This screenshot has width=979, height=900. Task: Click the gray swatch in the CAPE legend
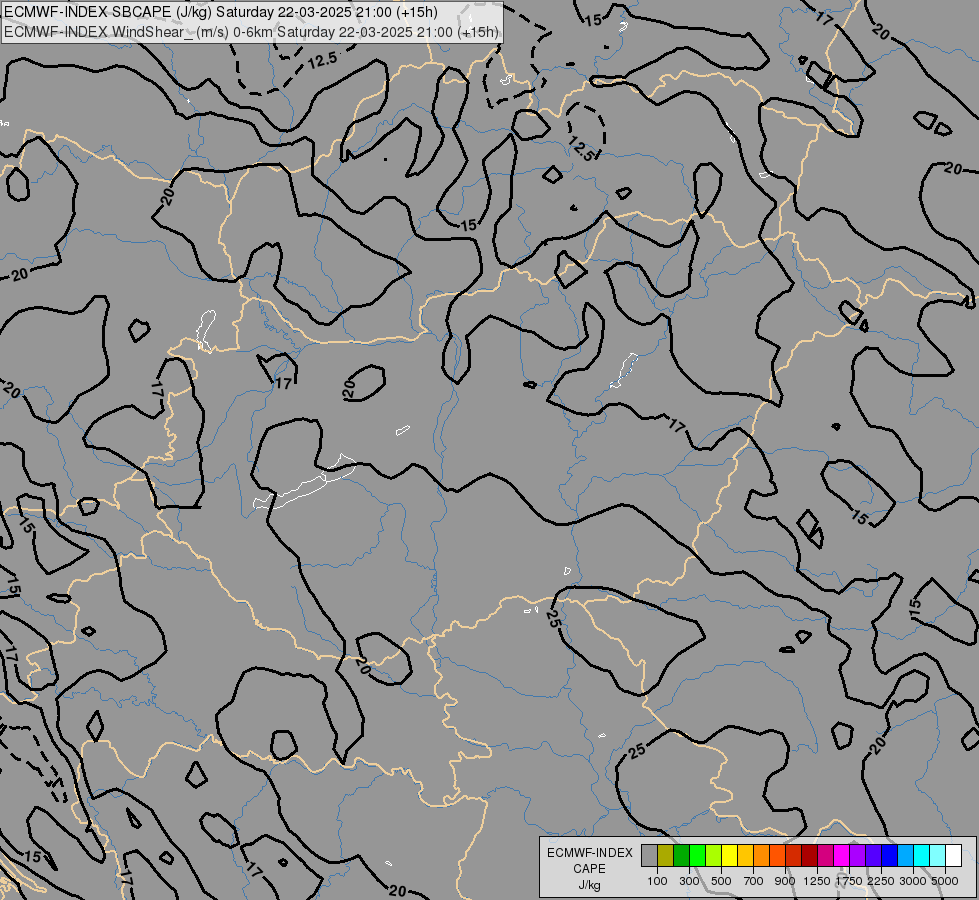tap(649, 855)
